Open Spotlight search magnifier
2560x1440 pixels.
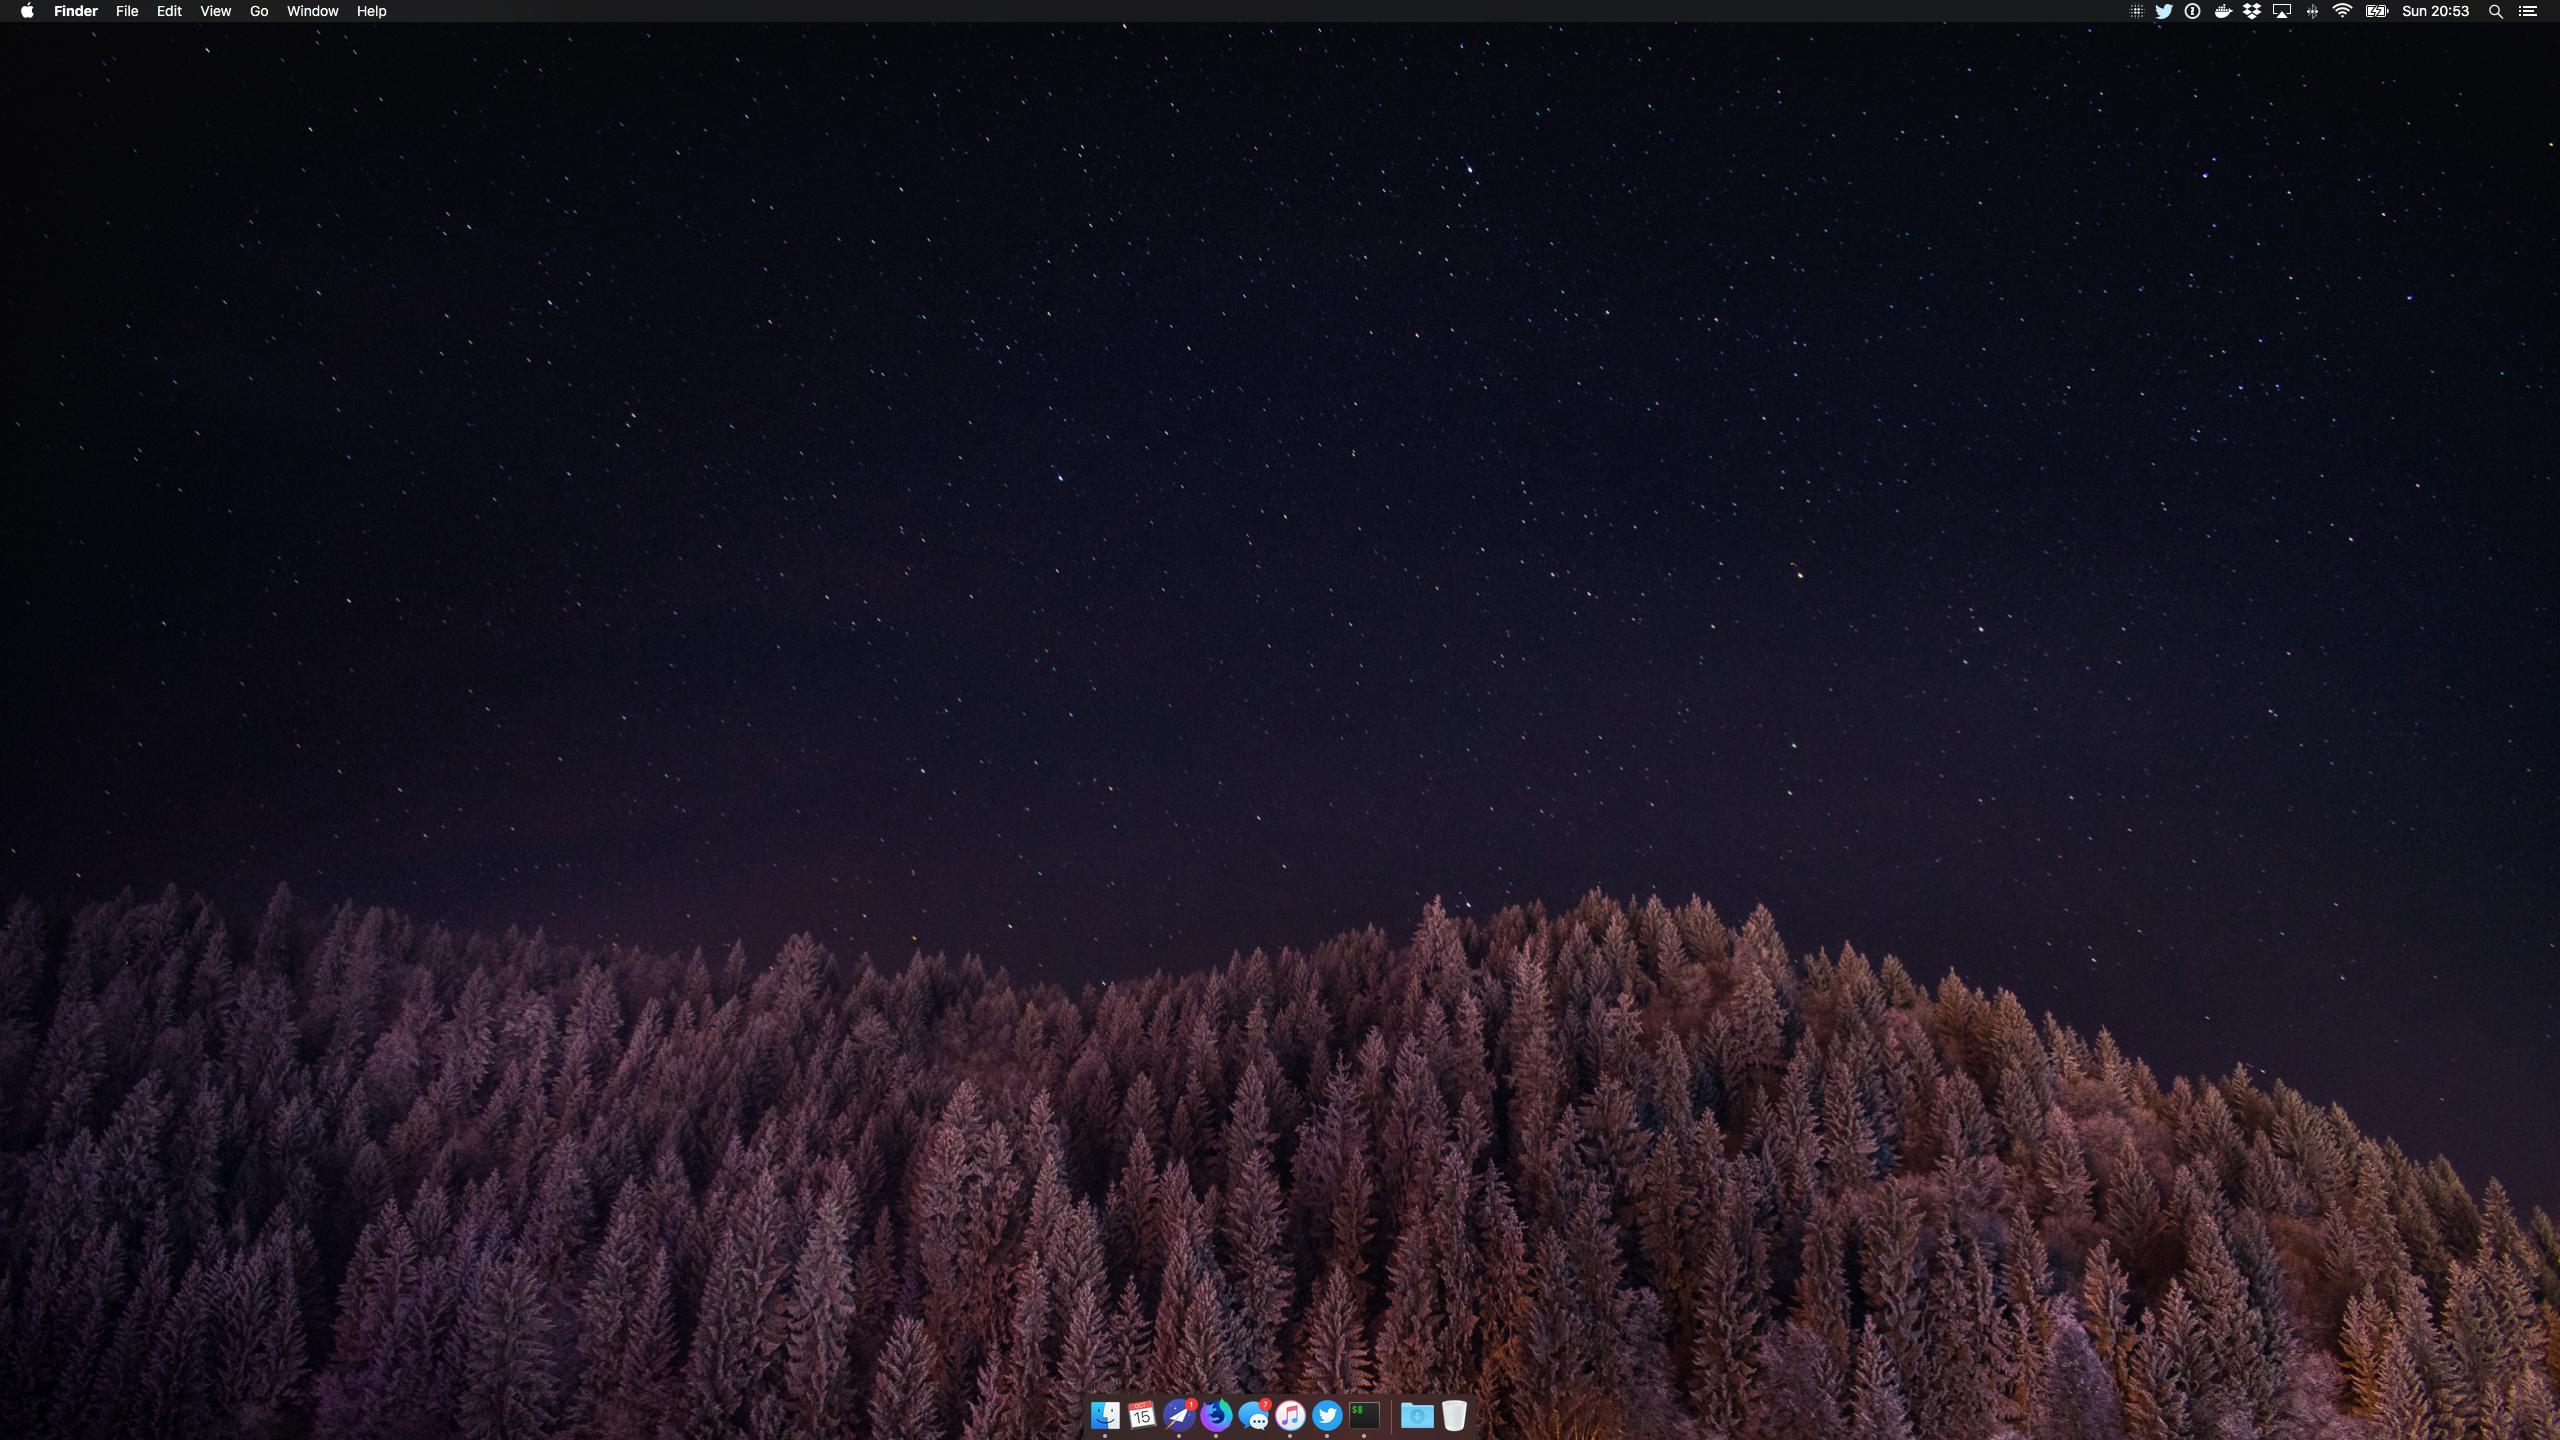pos(2495,11)
